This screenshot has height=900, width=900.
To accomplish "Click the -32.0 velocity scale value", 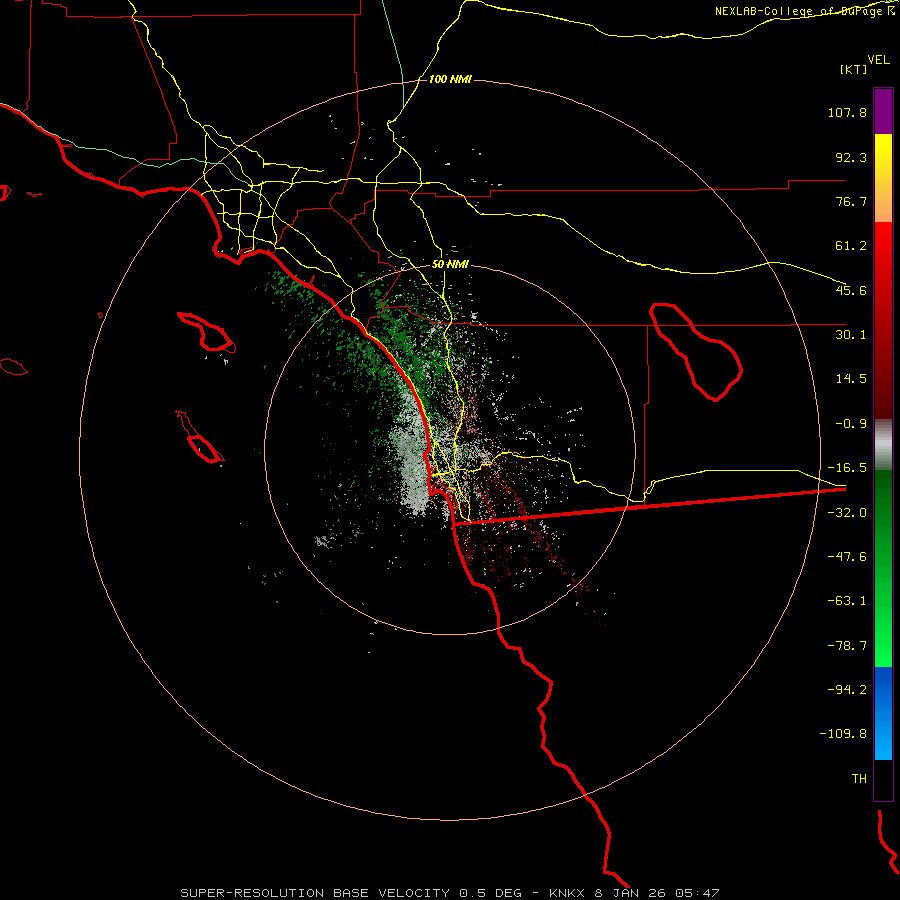I will [x=847, y=513].
